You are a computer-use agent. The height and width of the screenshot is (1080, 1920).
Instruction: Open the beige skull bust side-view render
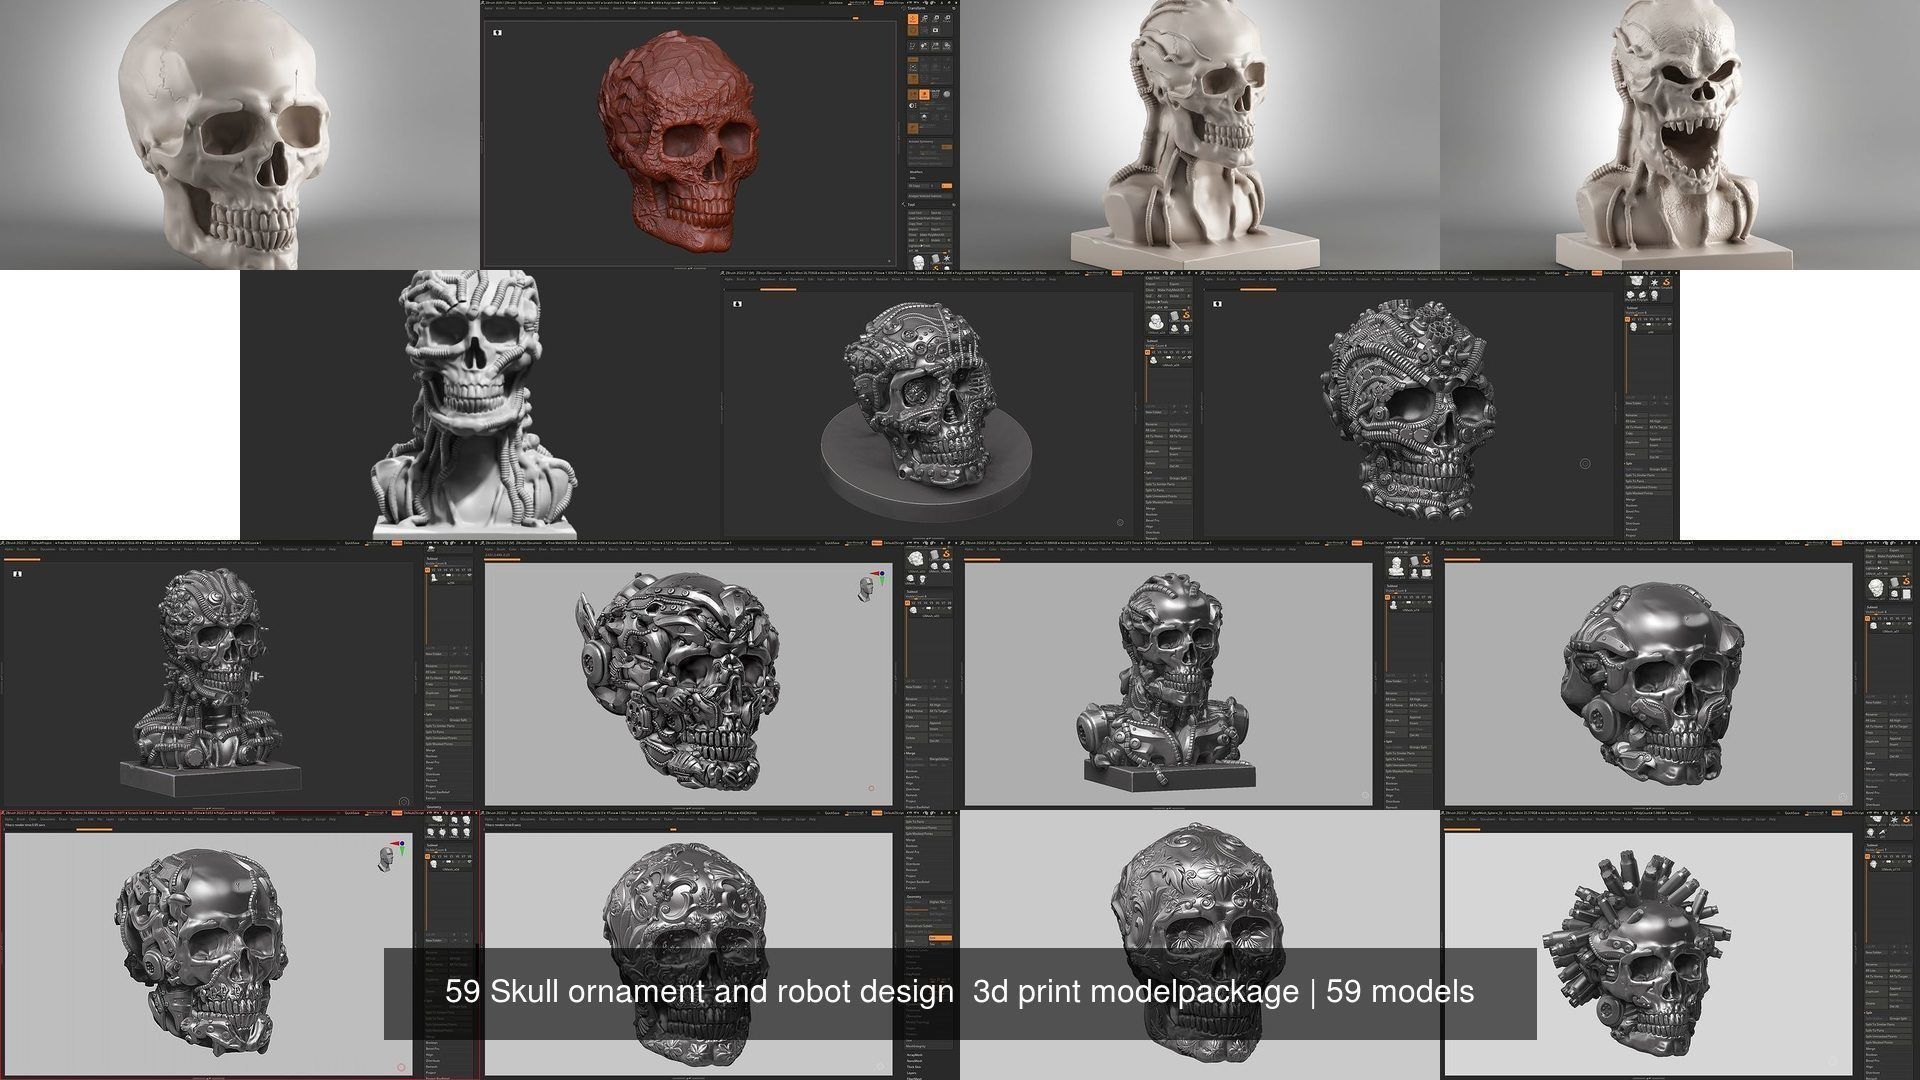click(x=1200, y=135)
